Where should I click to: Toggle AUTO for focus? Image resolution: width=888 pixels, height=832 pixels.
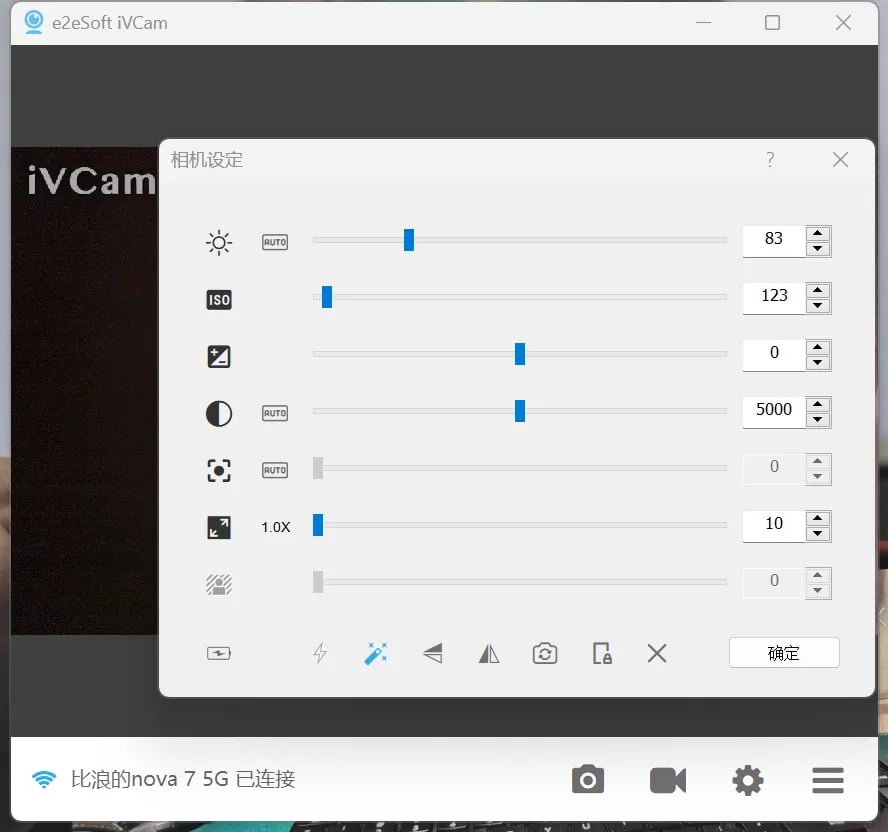(x=275, y=471)
